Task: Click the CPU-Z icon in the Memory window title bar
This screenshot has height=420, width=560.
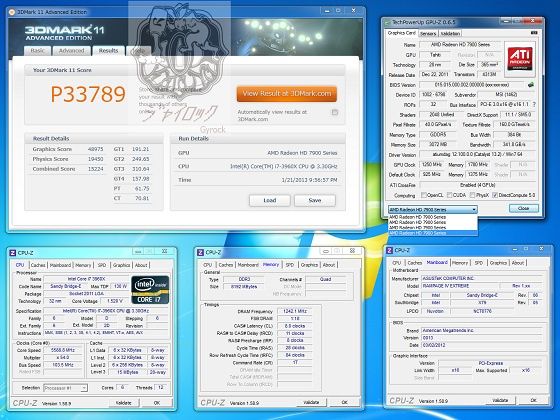Action: pyautogui.click(x=200, y=252)
